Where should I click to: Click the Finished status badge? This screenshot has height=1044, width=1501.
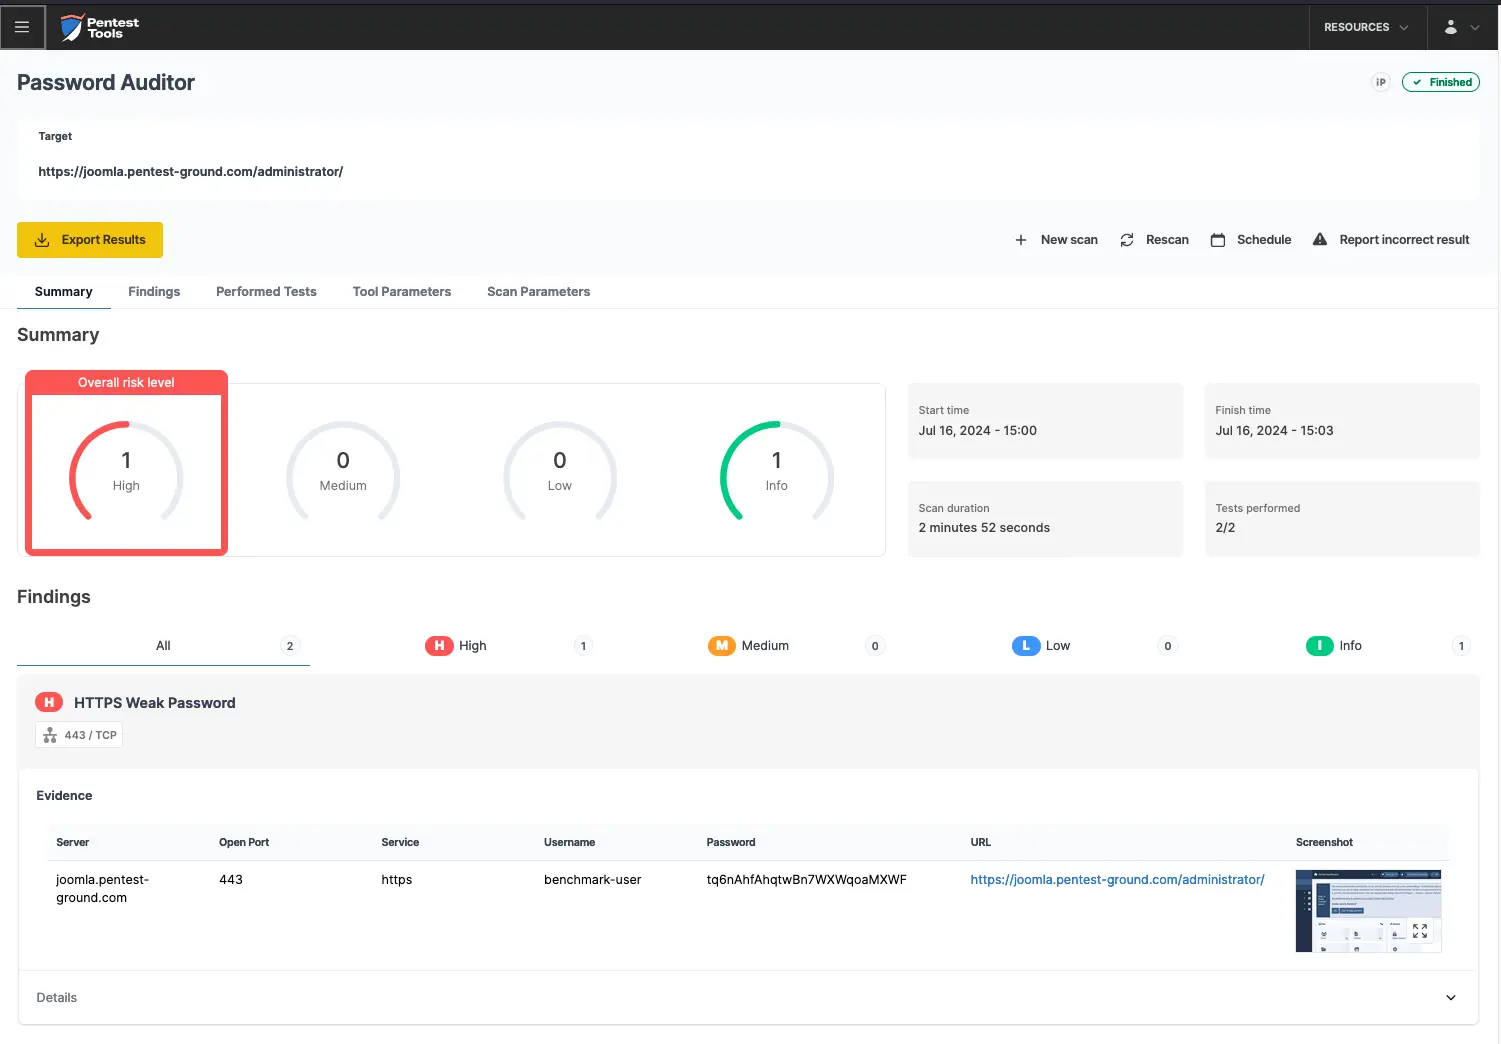pos(1441,82)
